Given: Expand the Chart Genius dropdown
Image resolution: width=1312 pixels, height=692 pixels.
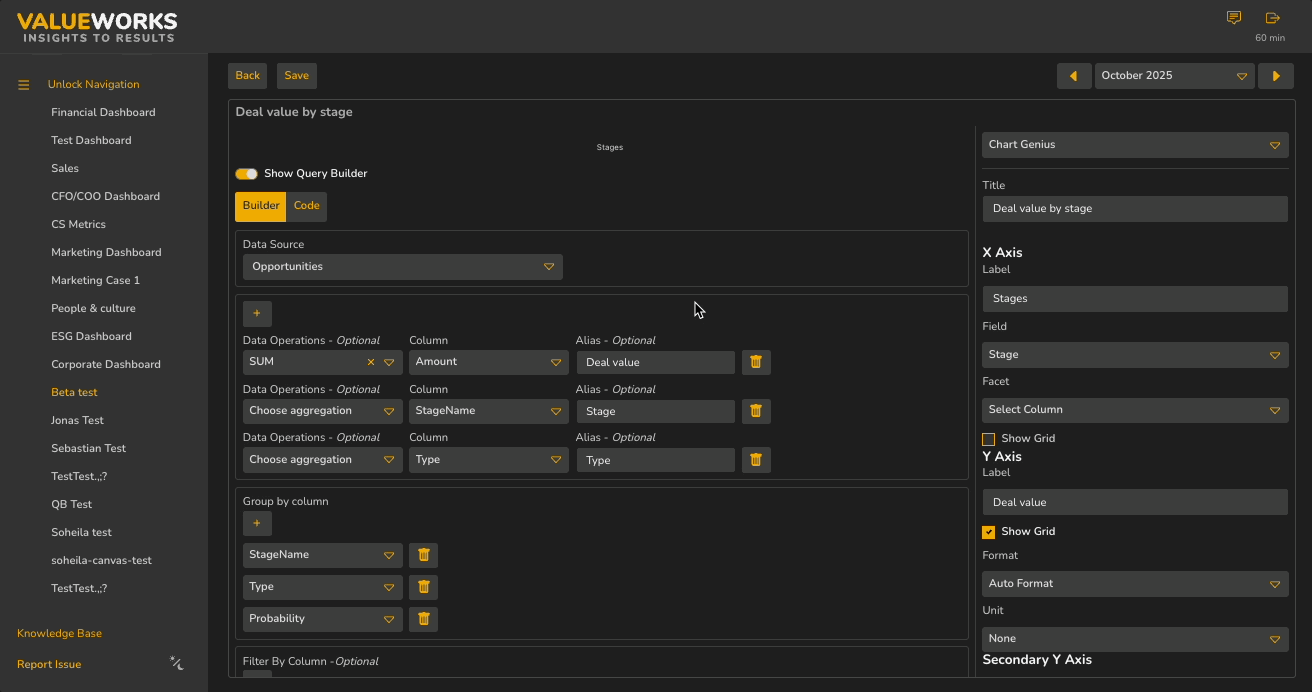Looking at the screenshot, I should [x=1135, y=145].
